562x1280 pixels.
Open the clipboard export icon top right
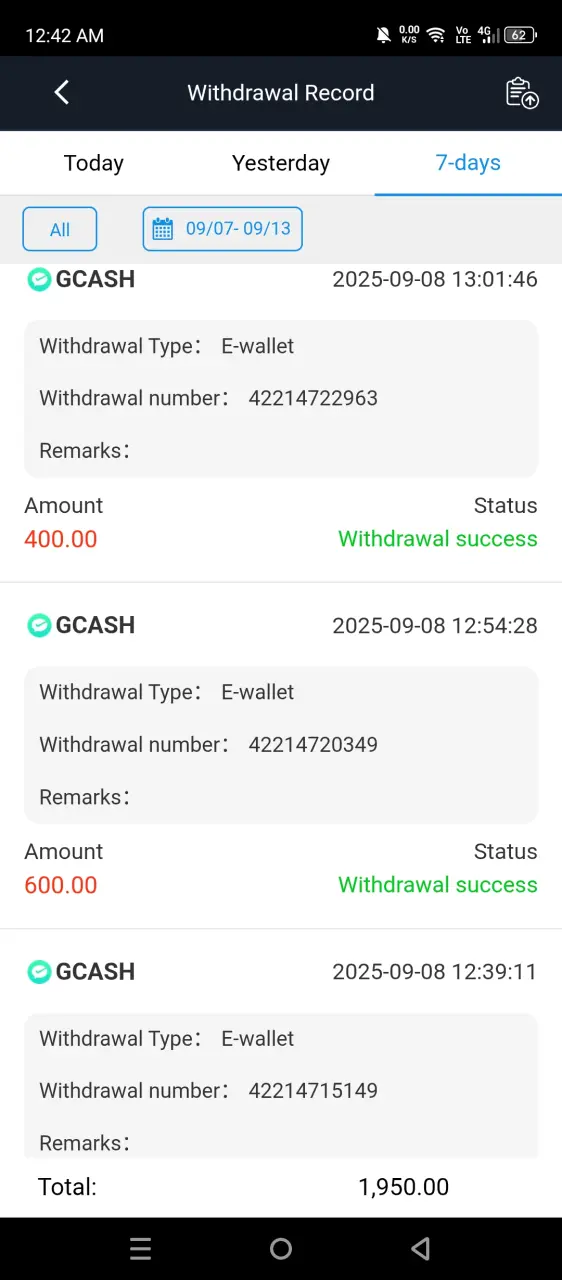click(522, 93)
